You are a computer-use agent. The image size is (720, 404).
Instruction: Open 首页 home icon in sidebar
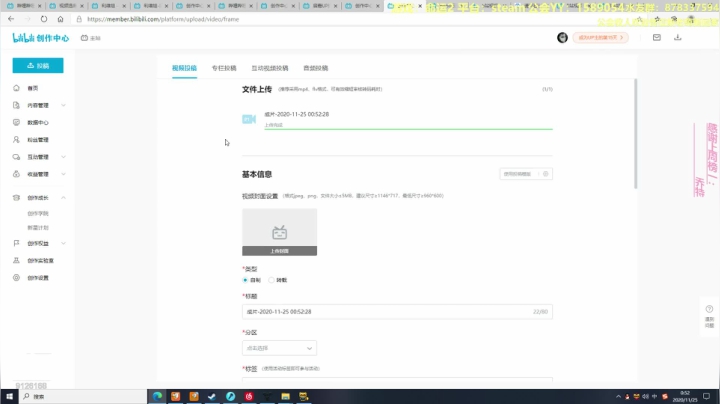(17, 88)
